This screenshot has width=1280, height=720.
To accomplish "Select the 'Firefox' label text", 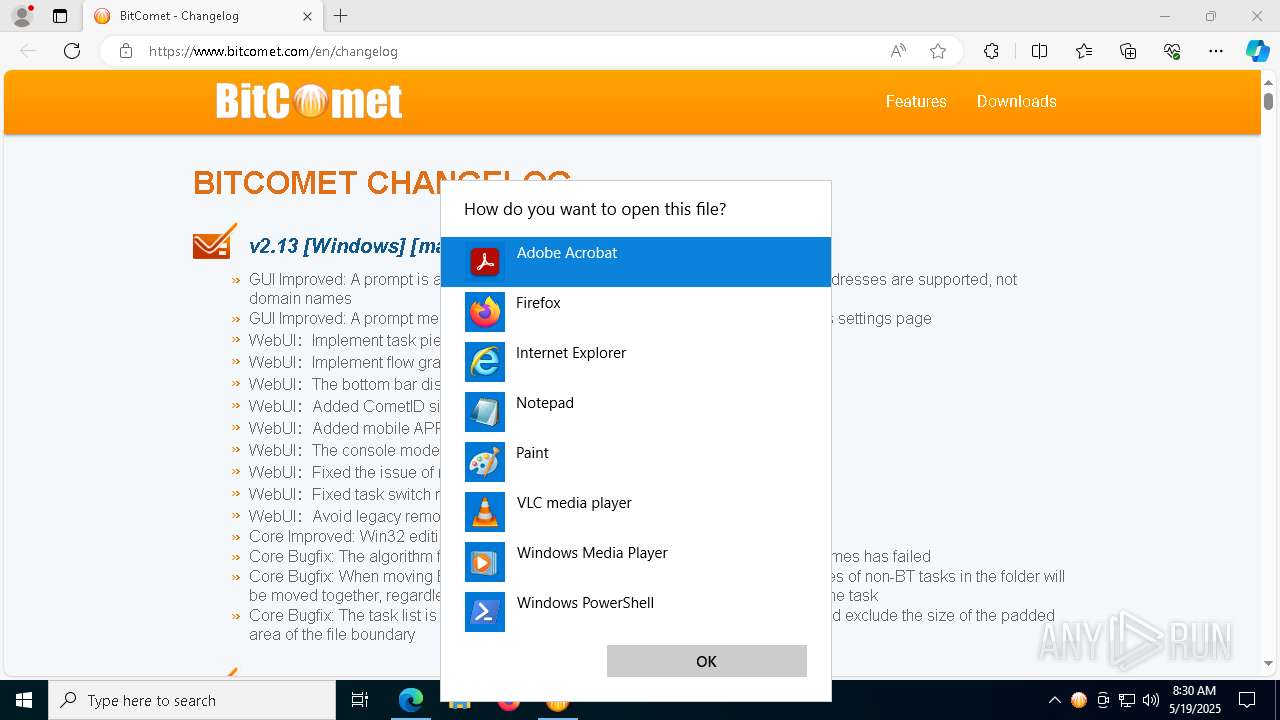I will coord(538,303).
